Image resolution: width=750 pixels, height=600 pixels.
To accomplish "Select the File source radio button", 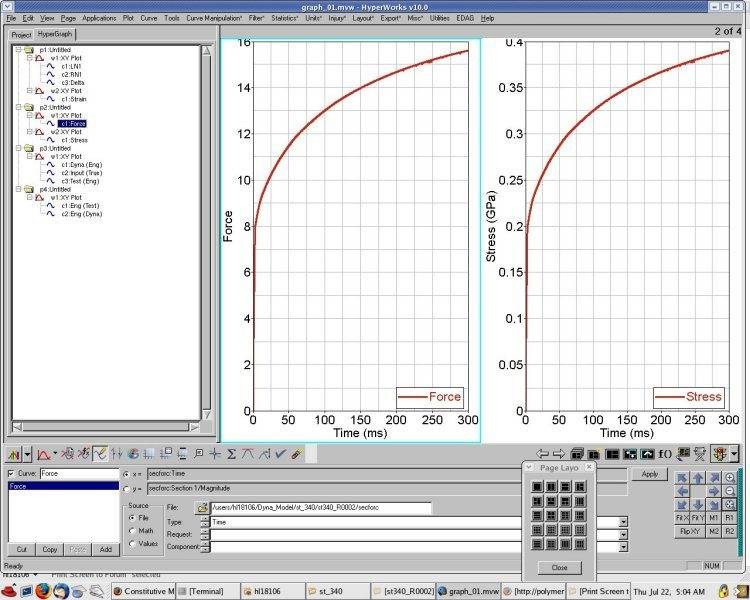I will (132, 518).
